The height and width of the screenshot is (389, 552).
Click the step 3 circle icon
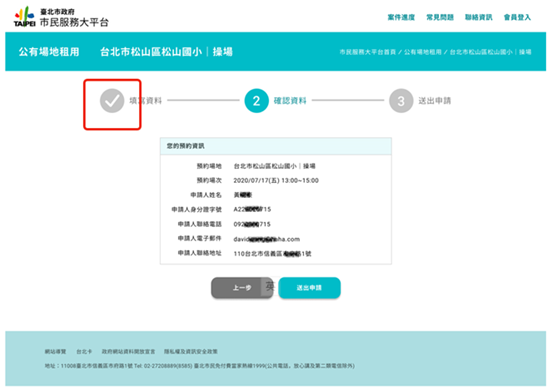(401, 101)
